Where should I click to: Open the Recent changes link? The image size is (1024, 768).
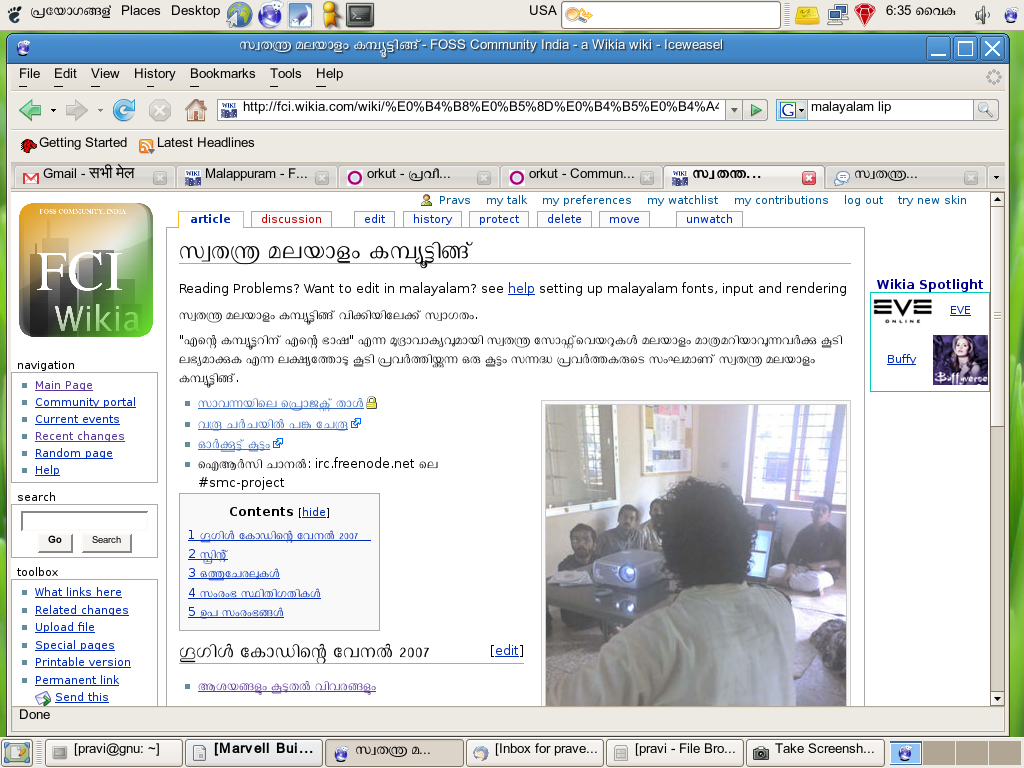[x=80, y=436]
